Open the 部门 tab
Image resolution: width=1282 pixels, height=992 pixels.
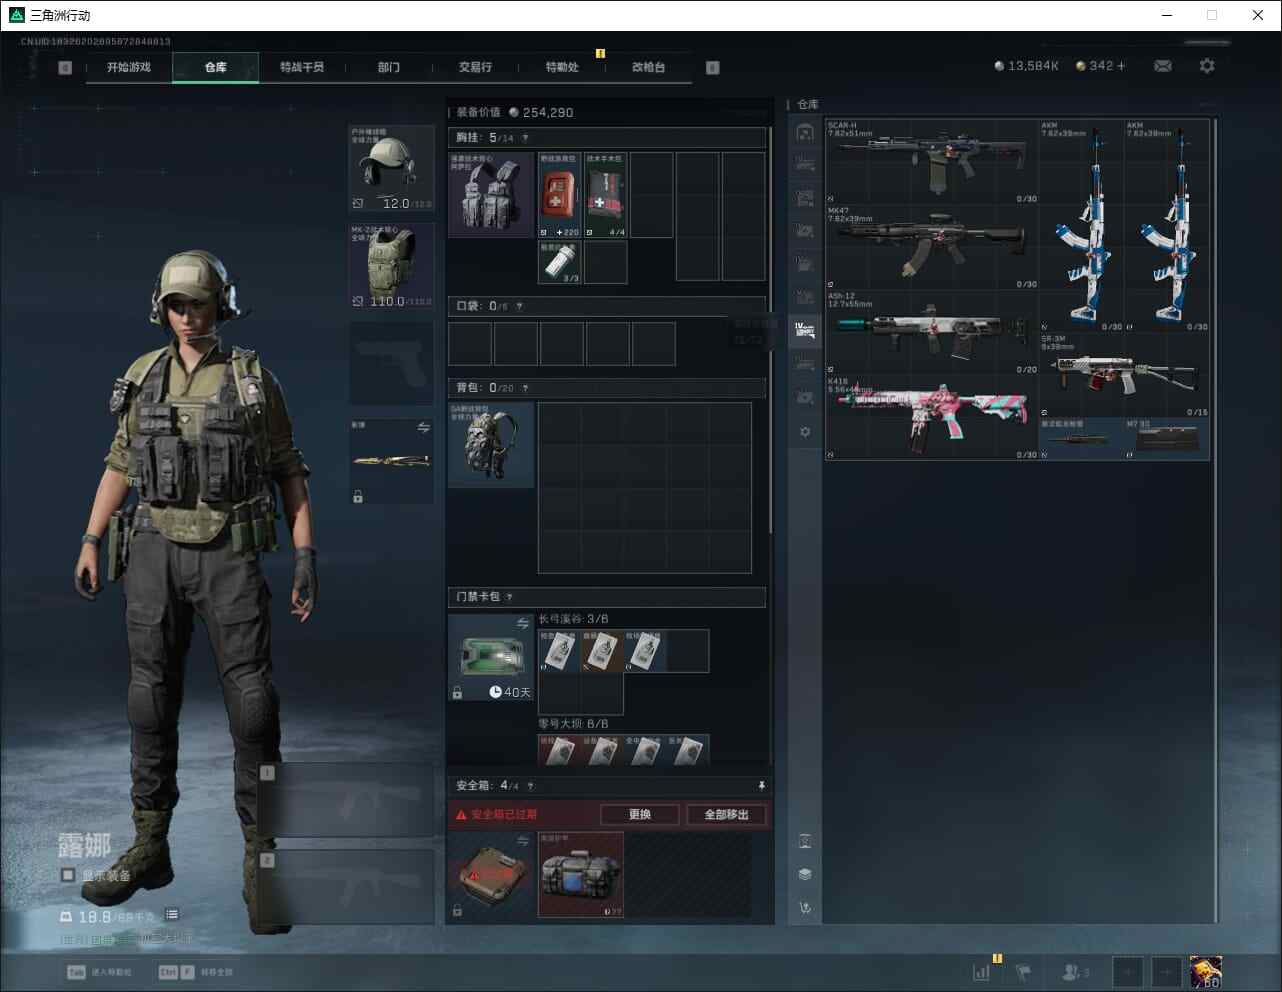389,67
